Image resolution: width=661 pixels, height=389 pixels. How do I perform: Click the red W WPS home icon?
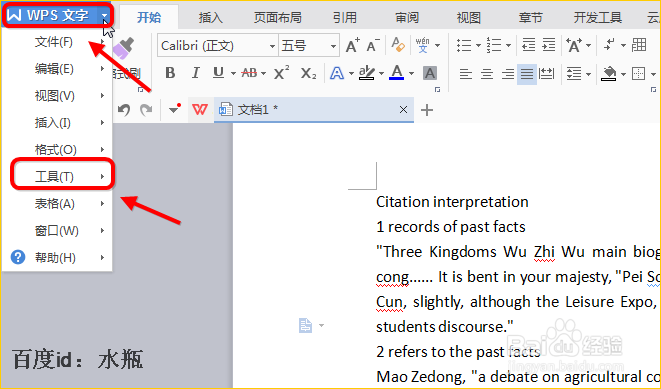[199, 110]
